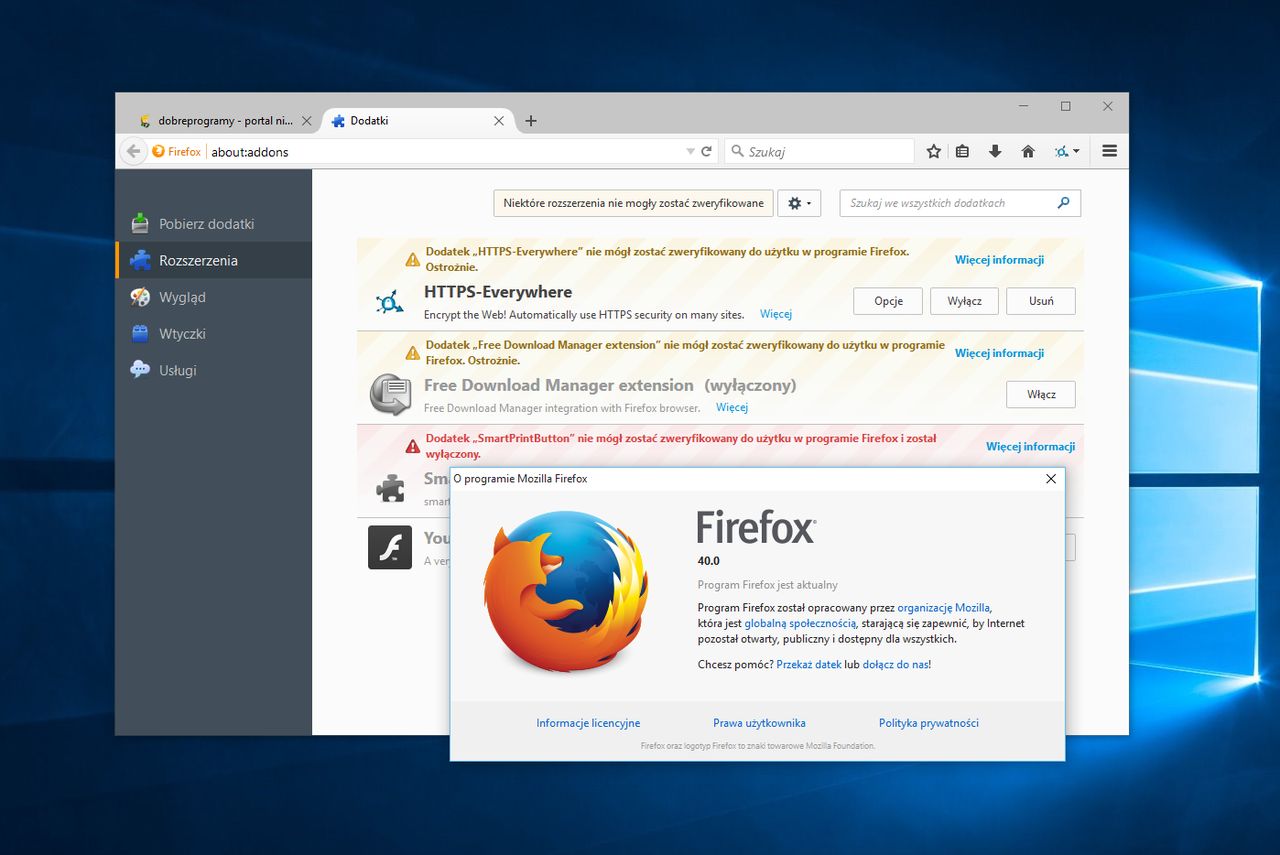Select Rozszerzenia in sidebar

click(213, 260)
